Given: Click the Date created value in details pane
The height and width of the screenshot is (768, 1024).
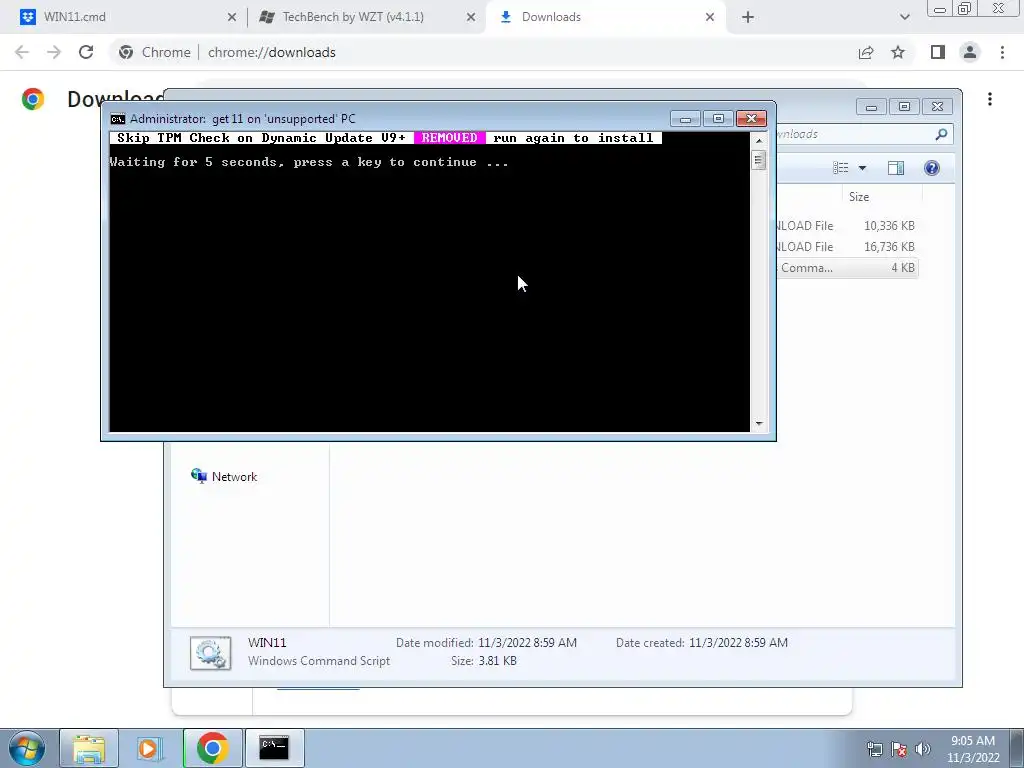Looking at the screenshot, I should (738, 643).
